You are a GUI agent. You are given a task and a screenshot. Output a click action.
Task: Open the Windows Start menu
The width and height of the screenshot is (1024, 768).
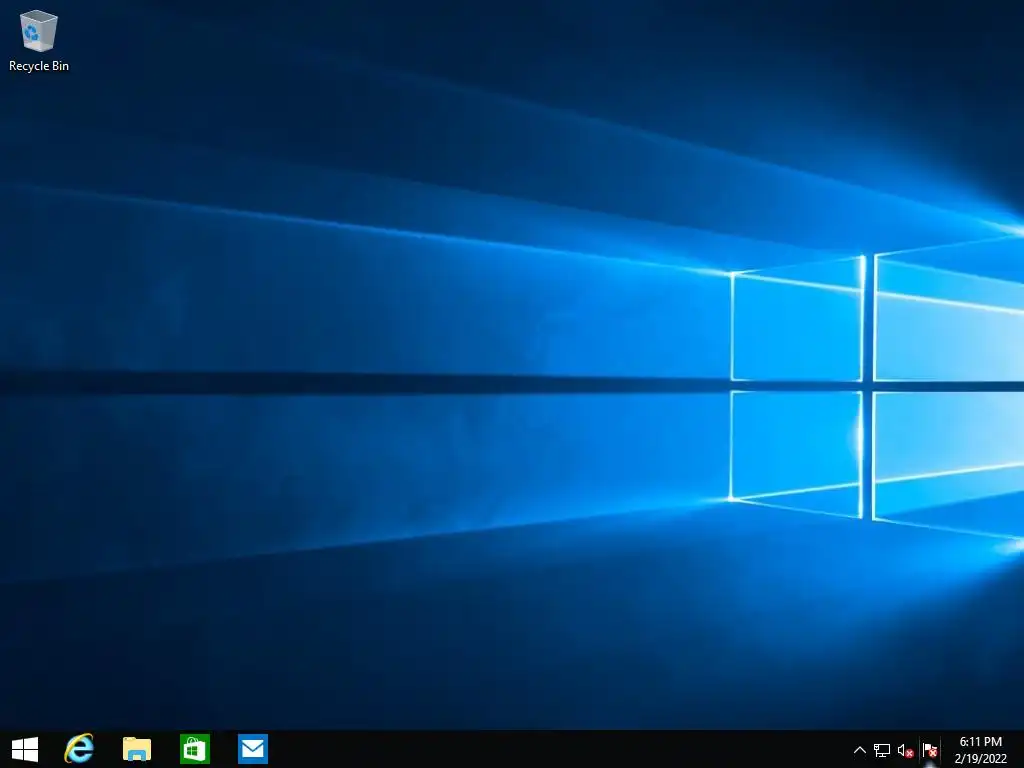pos(25,749)
